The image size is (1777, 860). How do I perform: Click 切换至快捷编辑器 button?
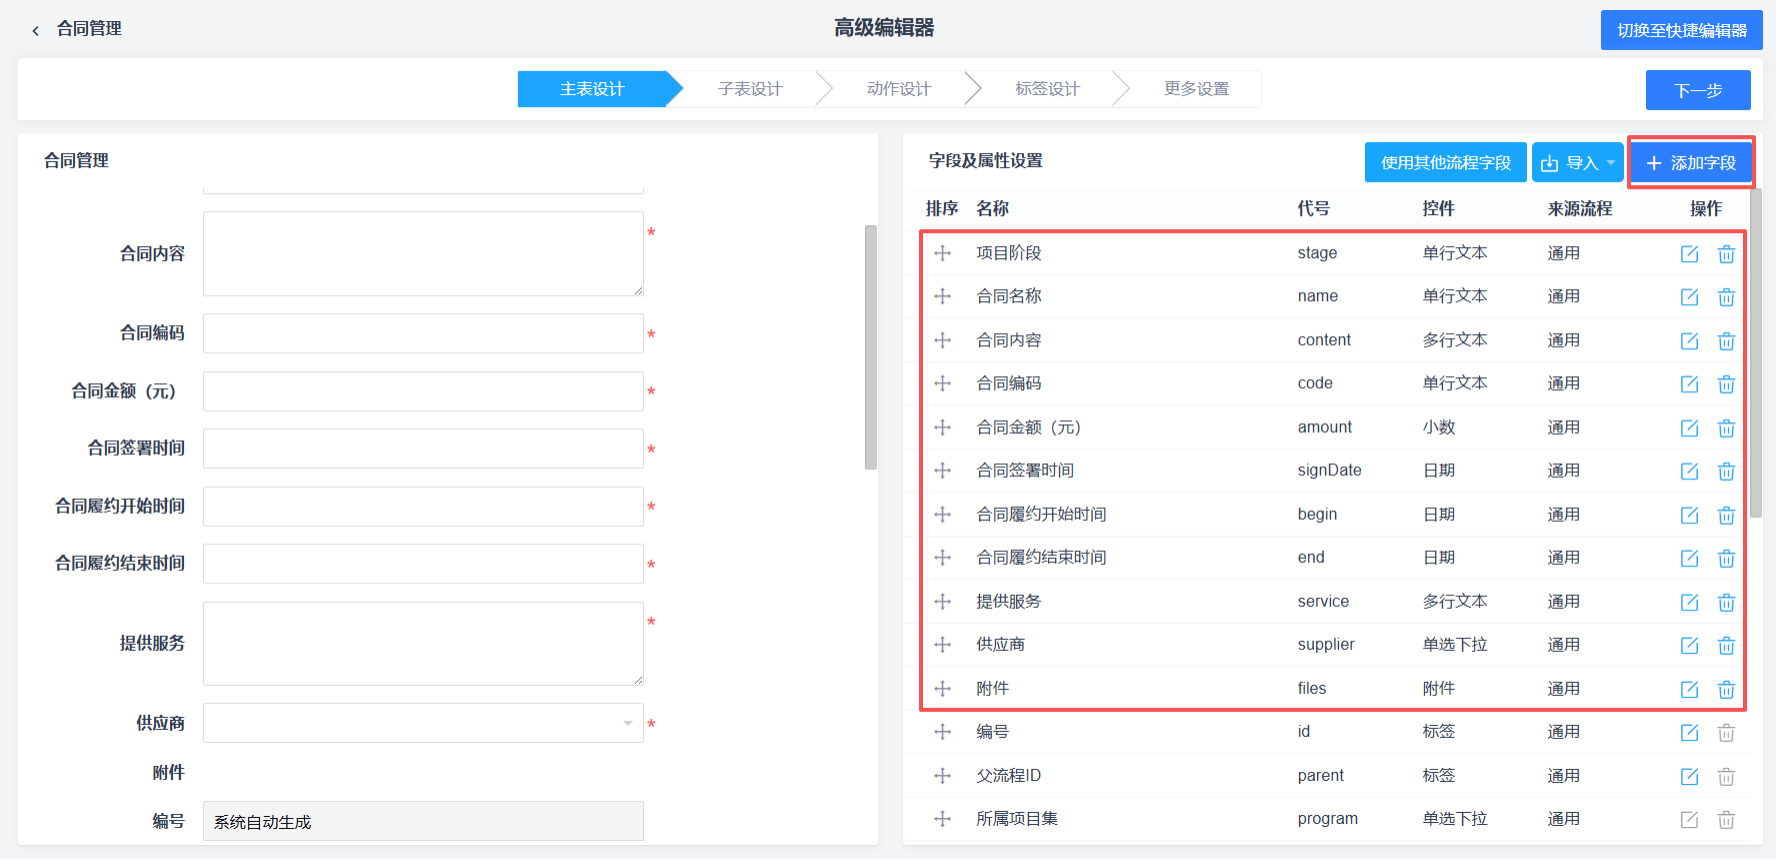tap(1681, 30)
